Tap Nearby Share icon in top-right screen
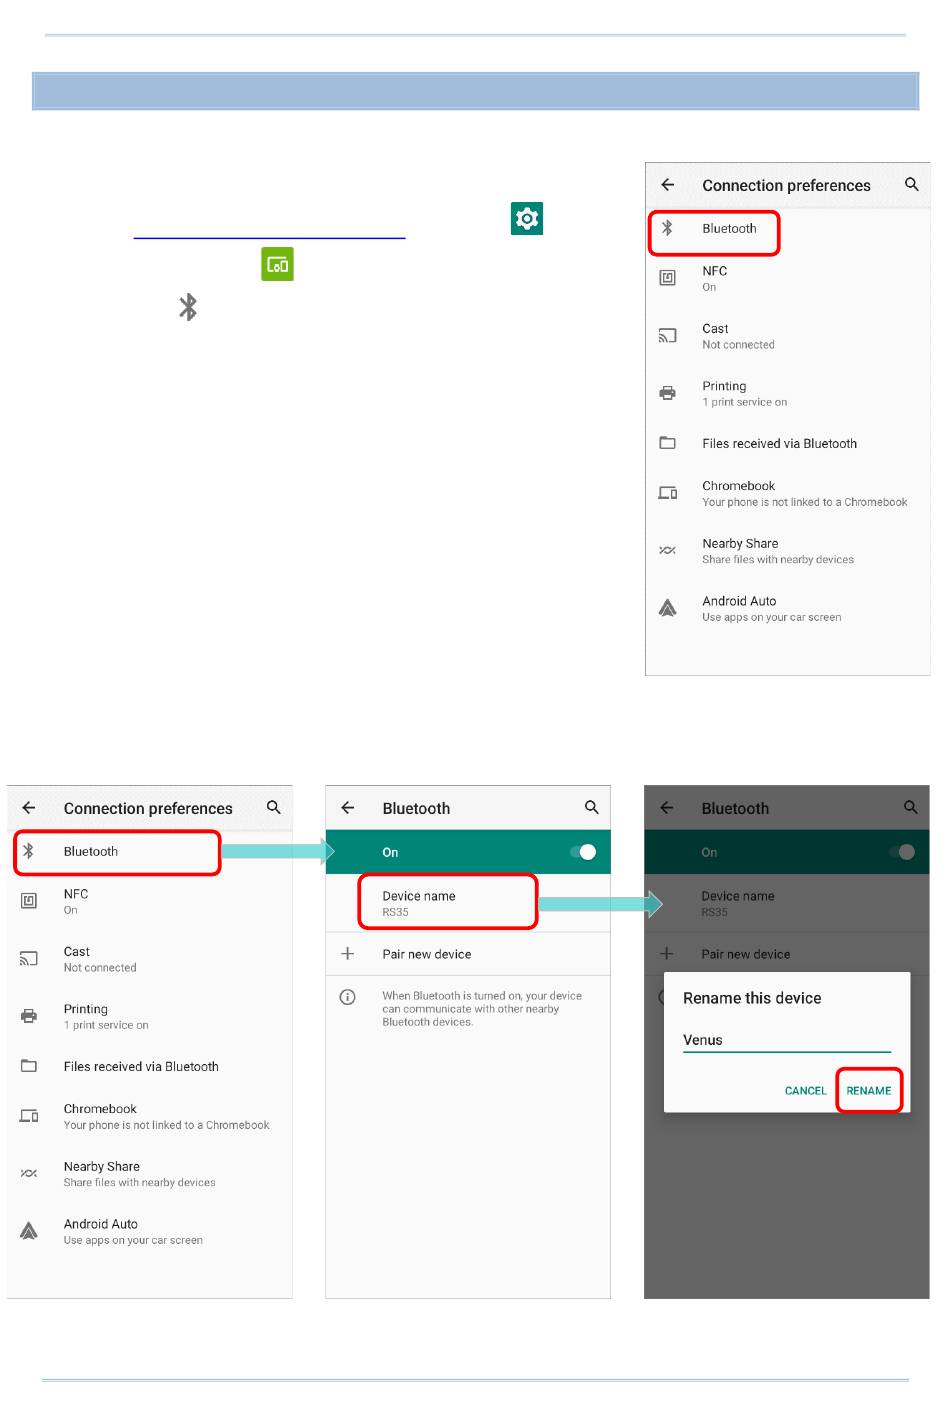The image size is (950, 1419). (x=667, y=551)
